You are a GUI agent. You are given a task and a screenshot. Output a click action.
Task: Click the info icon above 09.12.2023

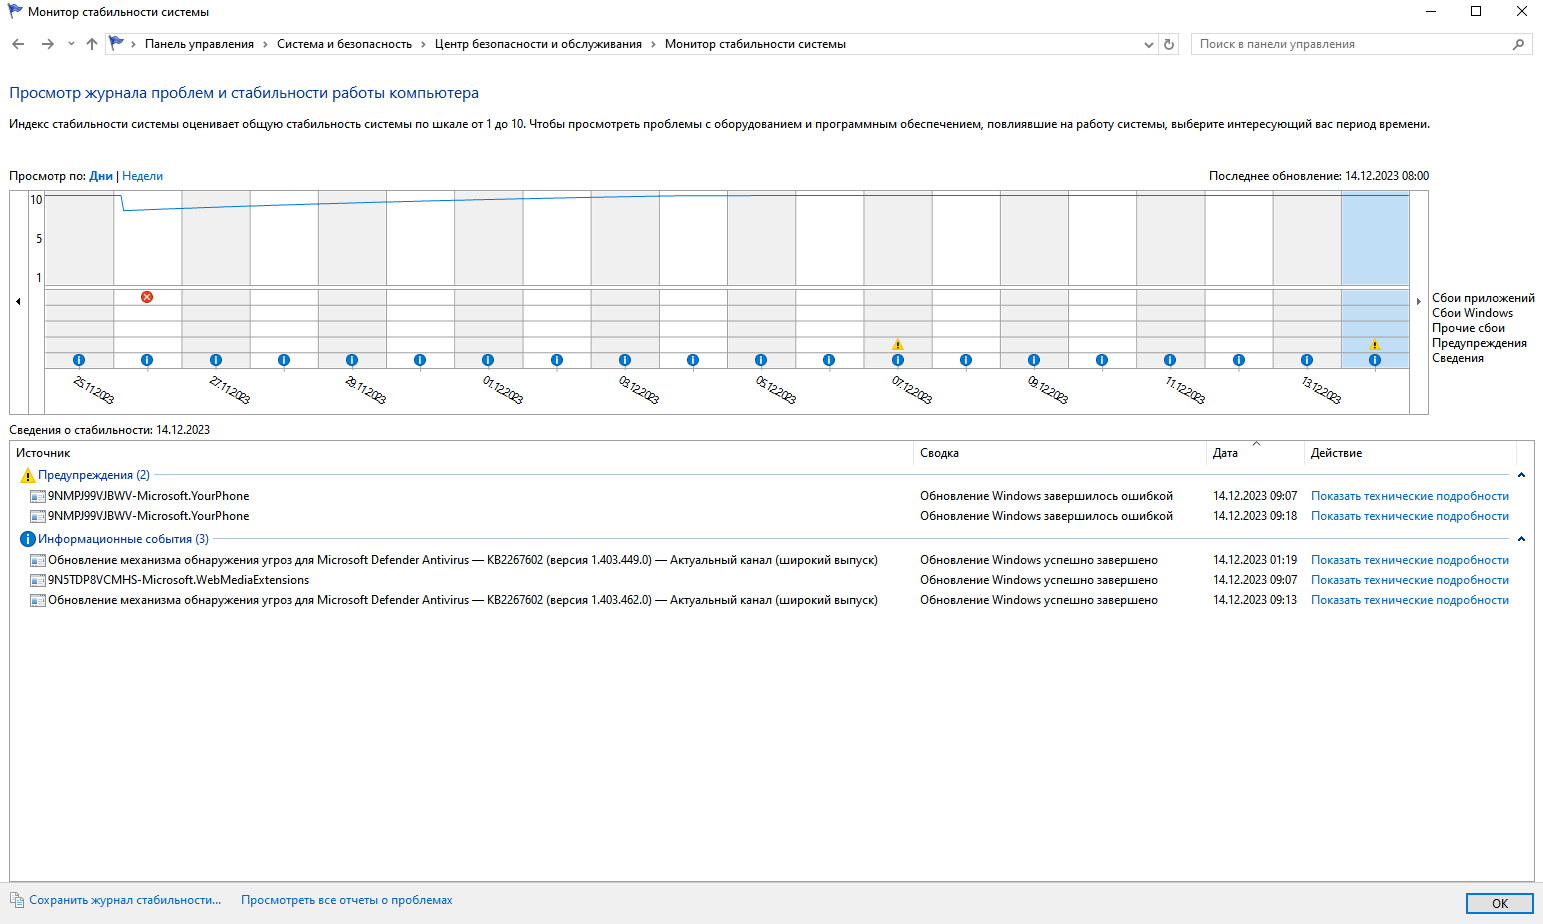[x=1034, y=360]
